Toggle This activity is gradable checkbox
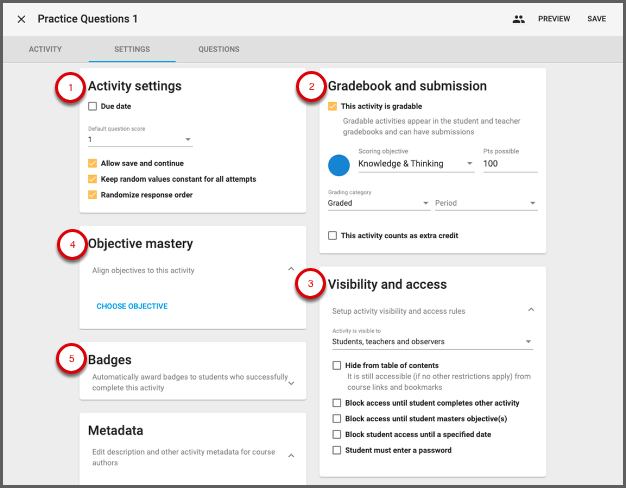The height and width of the screenshot is (488, 626). pos(333,106)
